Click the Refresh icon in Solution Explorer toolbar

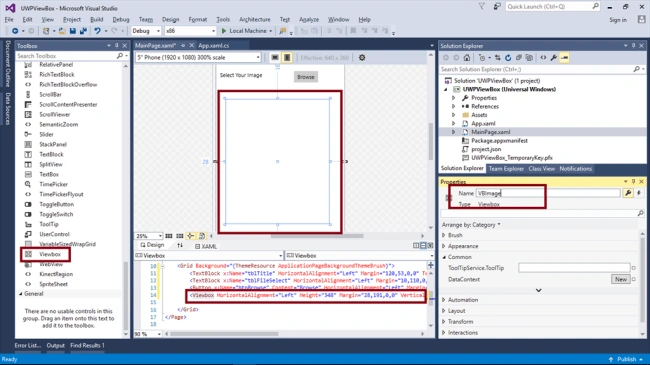tap(508, 58)
